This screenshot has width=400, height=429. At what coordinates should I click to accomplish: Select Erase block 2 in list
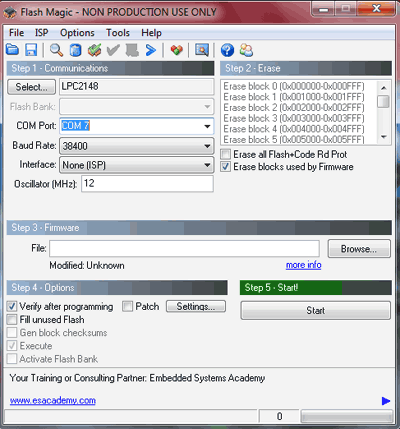(x=294, y=108)
